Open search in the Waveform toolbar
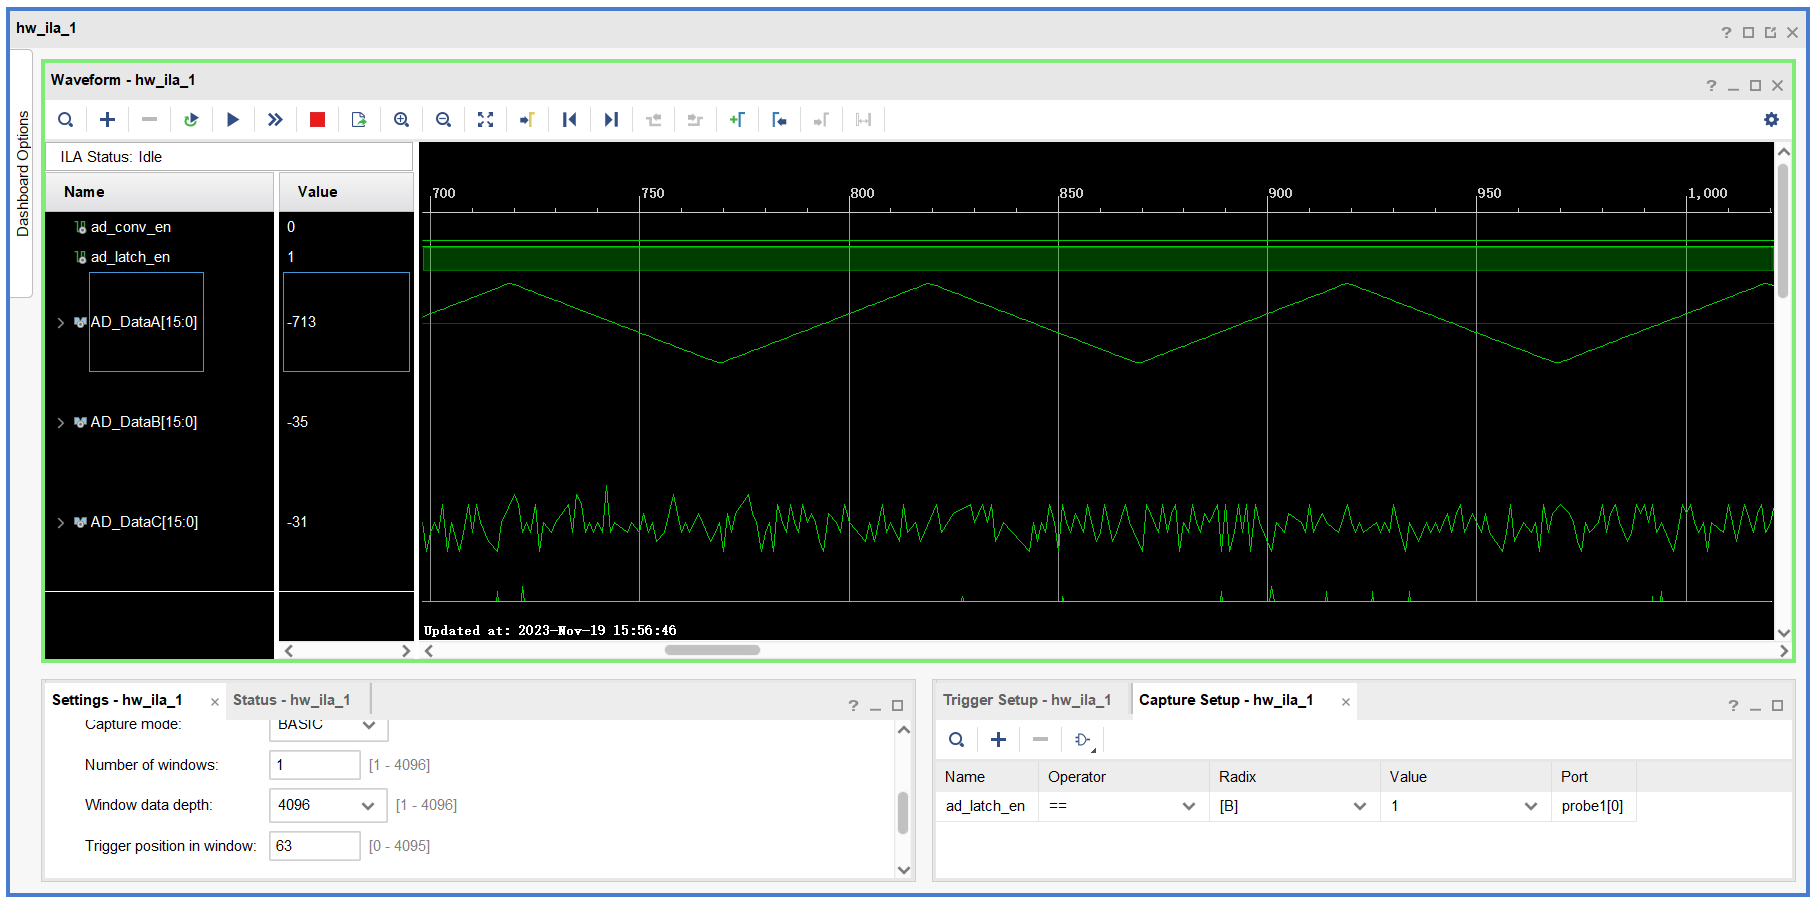The width and height of the screenshot is (1812, 902). 66,120
